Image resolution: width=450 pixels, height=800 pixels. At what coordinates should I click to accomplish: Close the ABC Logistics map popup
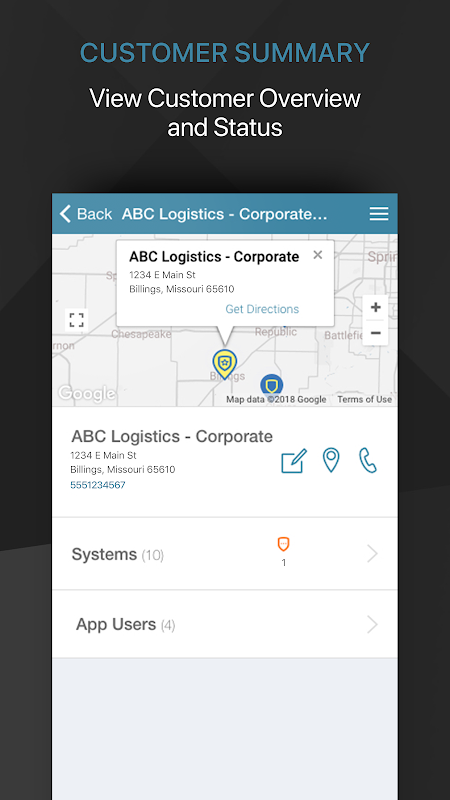tap(318, 255)
